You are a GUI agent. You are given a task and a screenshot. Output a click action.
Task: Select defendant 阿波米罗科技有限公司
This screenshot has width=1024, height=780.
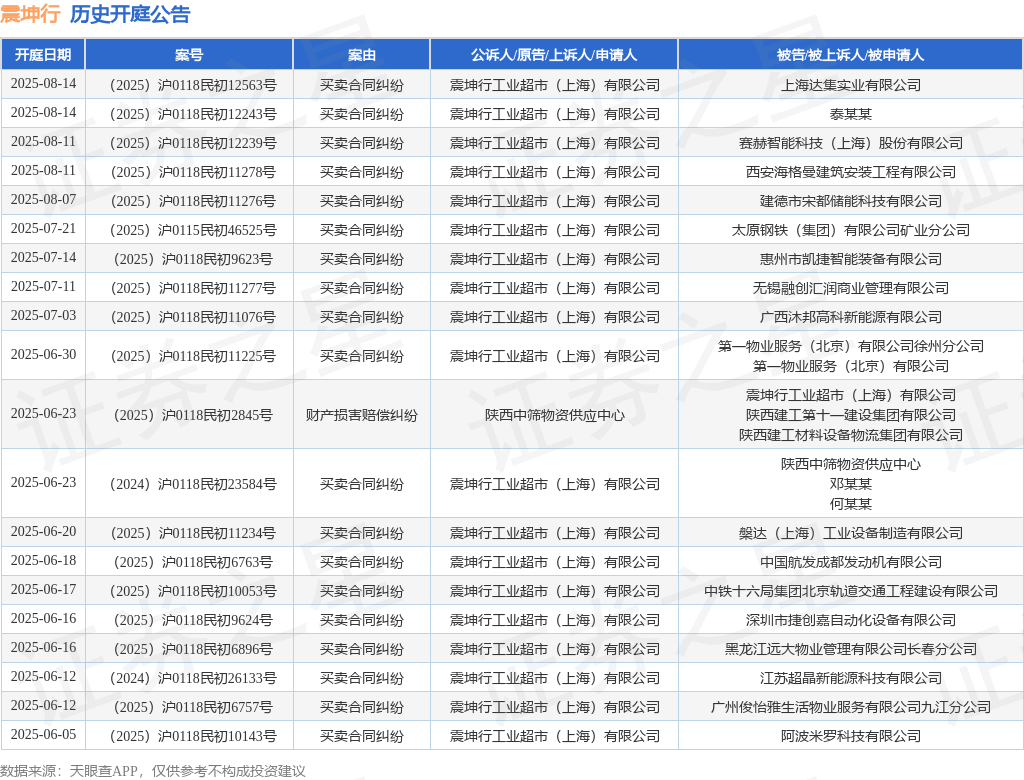pyautogui.click(x=850, y=736)
